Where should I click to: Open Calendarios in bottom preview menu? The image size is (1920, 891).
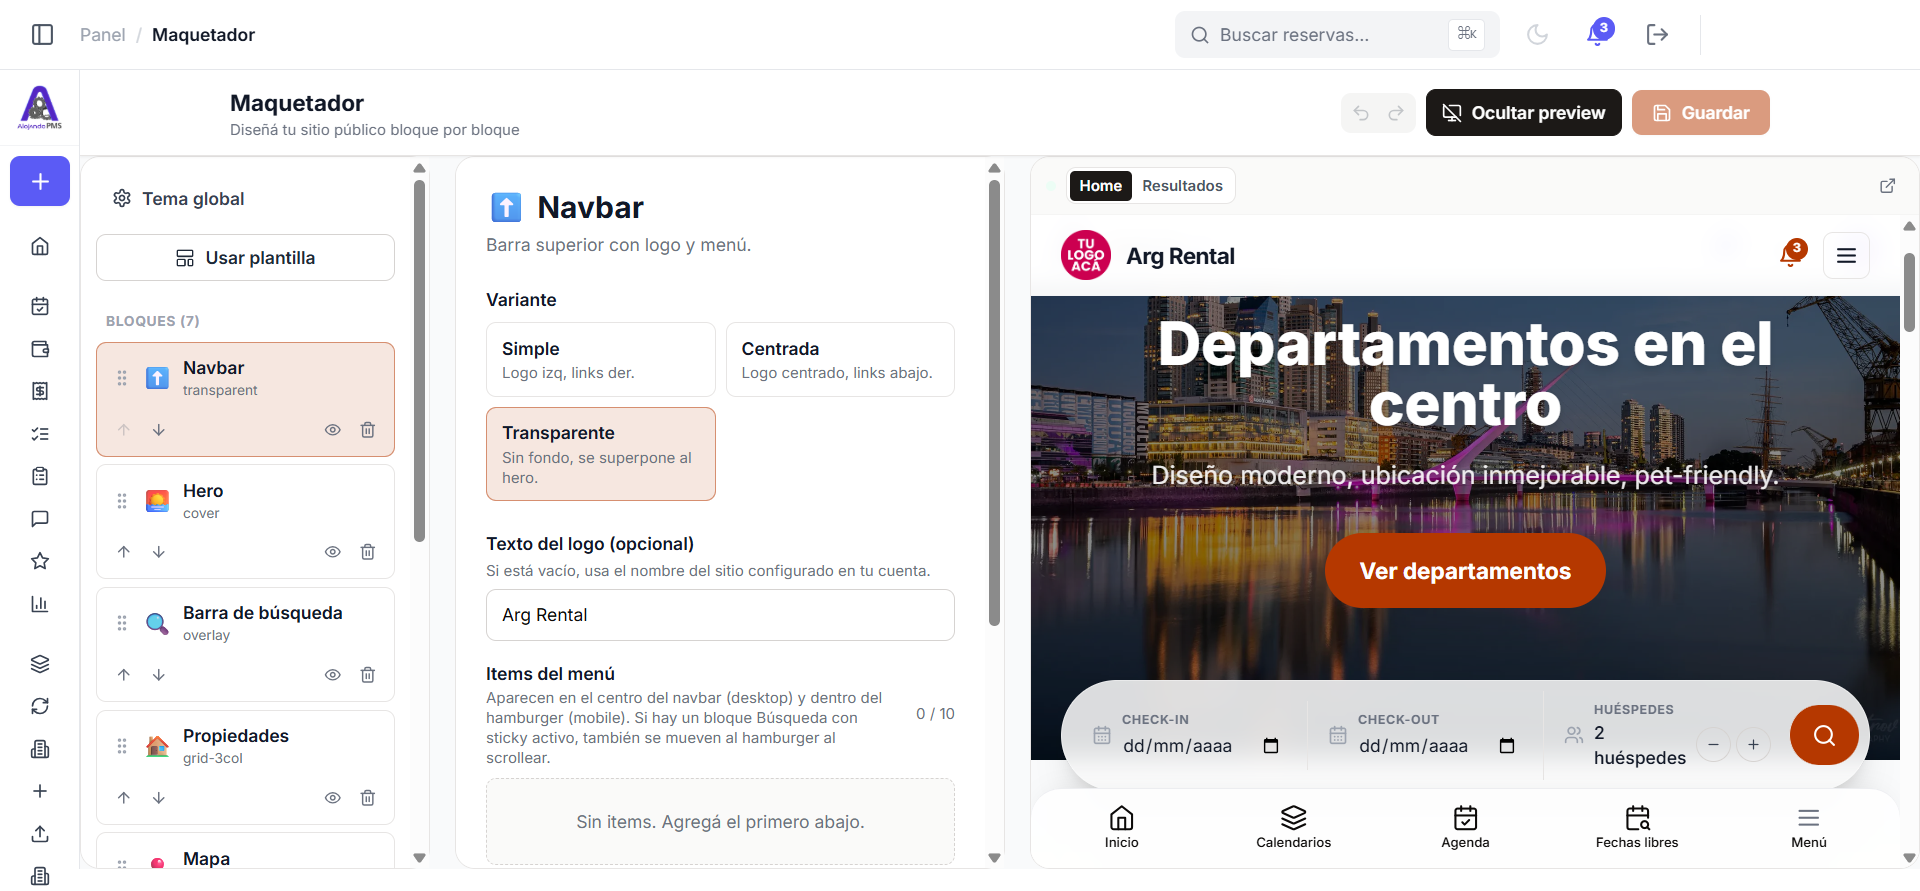pos(1293,827)
